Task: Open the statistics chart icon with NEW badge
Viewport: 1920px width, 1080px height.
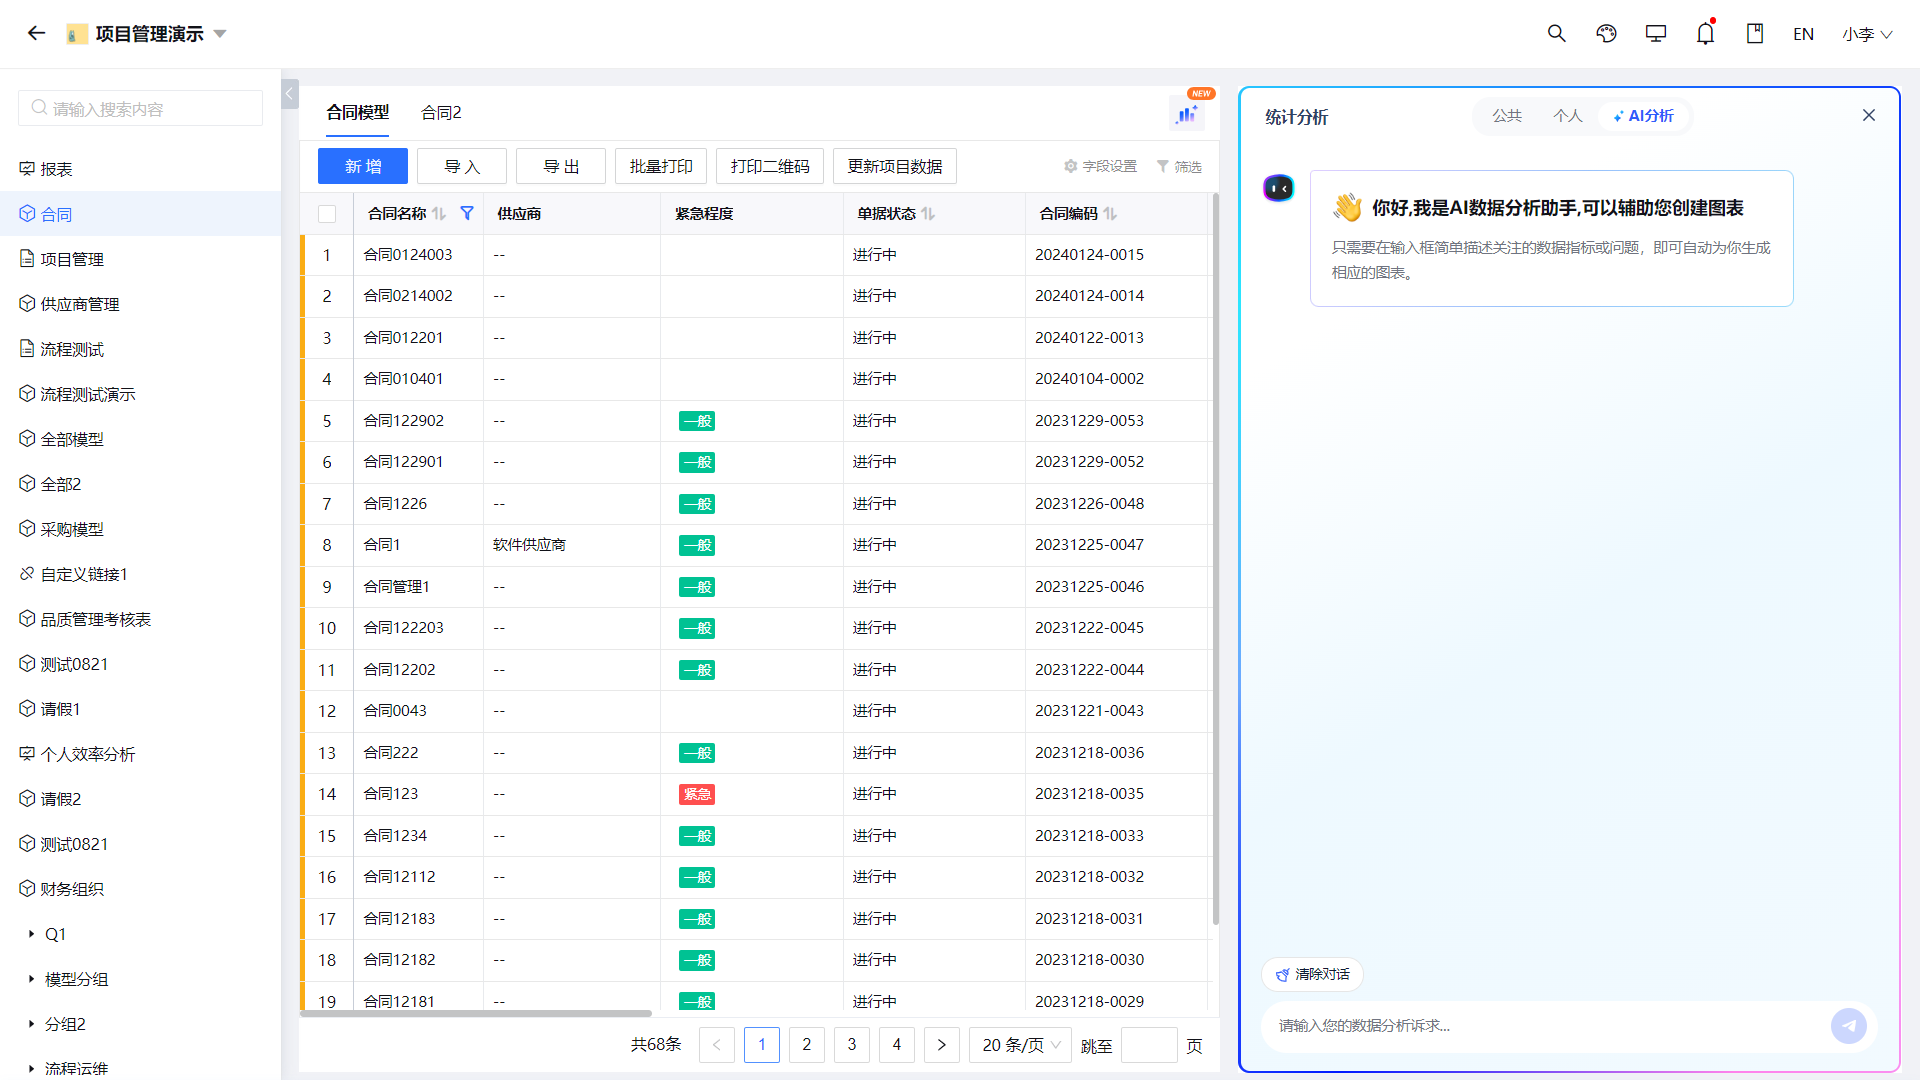Action: click(1187, 113)
